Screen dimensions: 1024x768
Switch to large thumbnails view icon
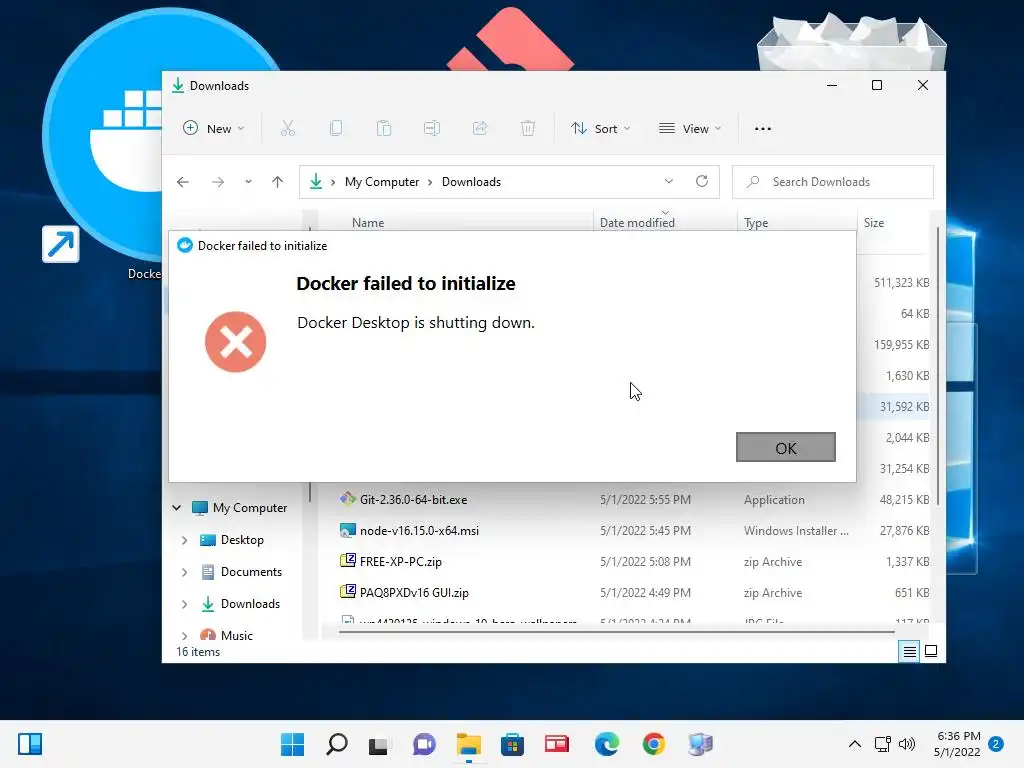click(931, 651)
